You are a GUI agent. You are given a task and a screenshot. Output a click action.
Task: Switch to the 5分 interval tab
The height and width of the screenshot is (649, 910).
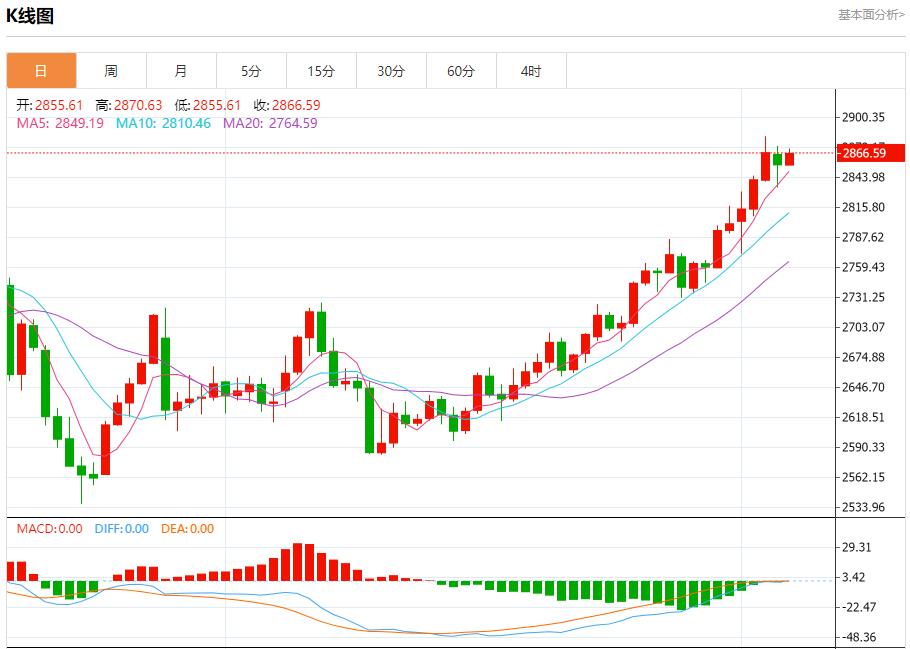[x=251, y=71]
